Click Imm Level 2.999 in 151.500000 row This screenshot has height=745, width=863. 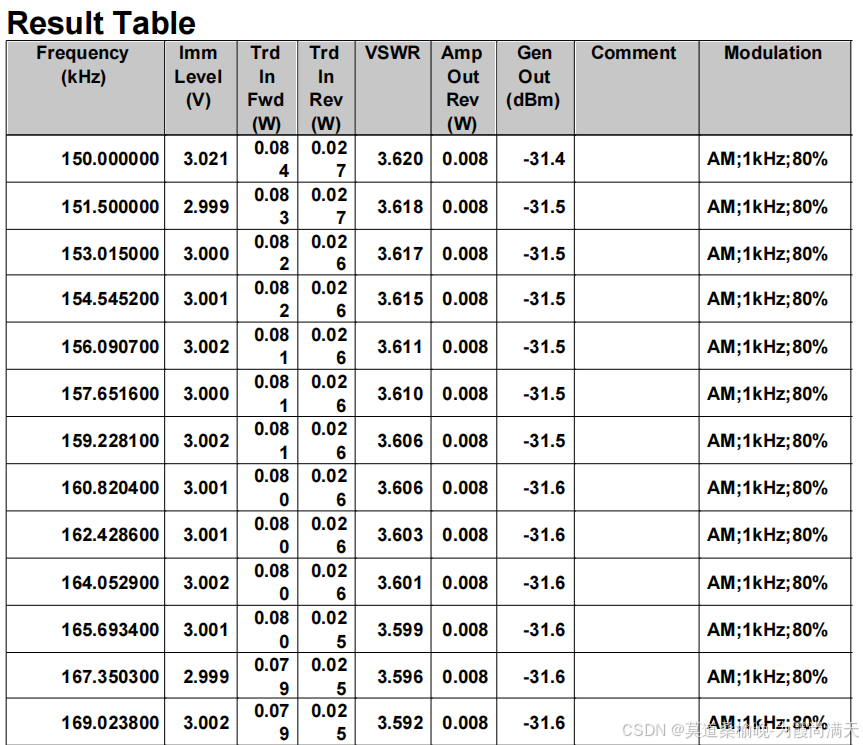pyautogui.click(x=206, y=207)
